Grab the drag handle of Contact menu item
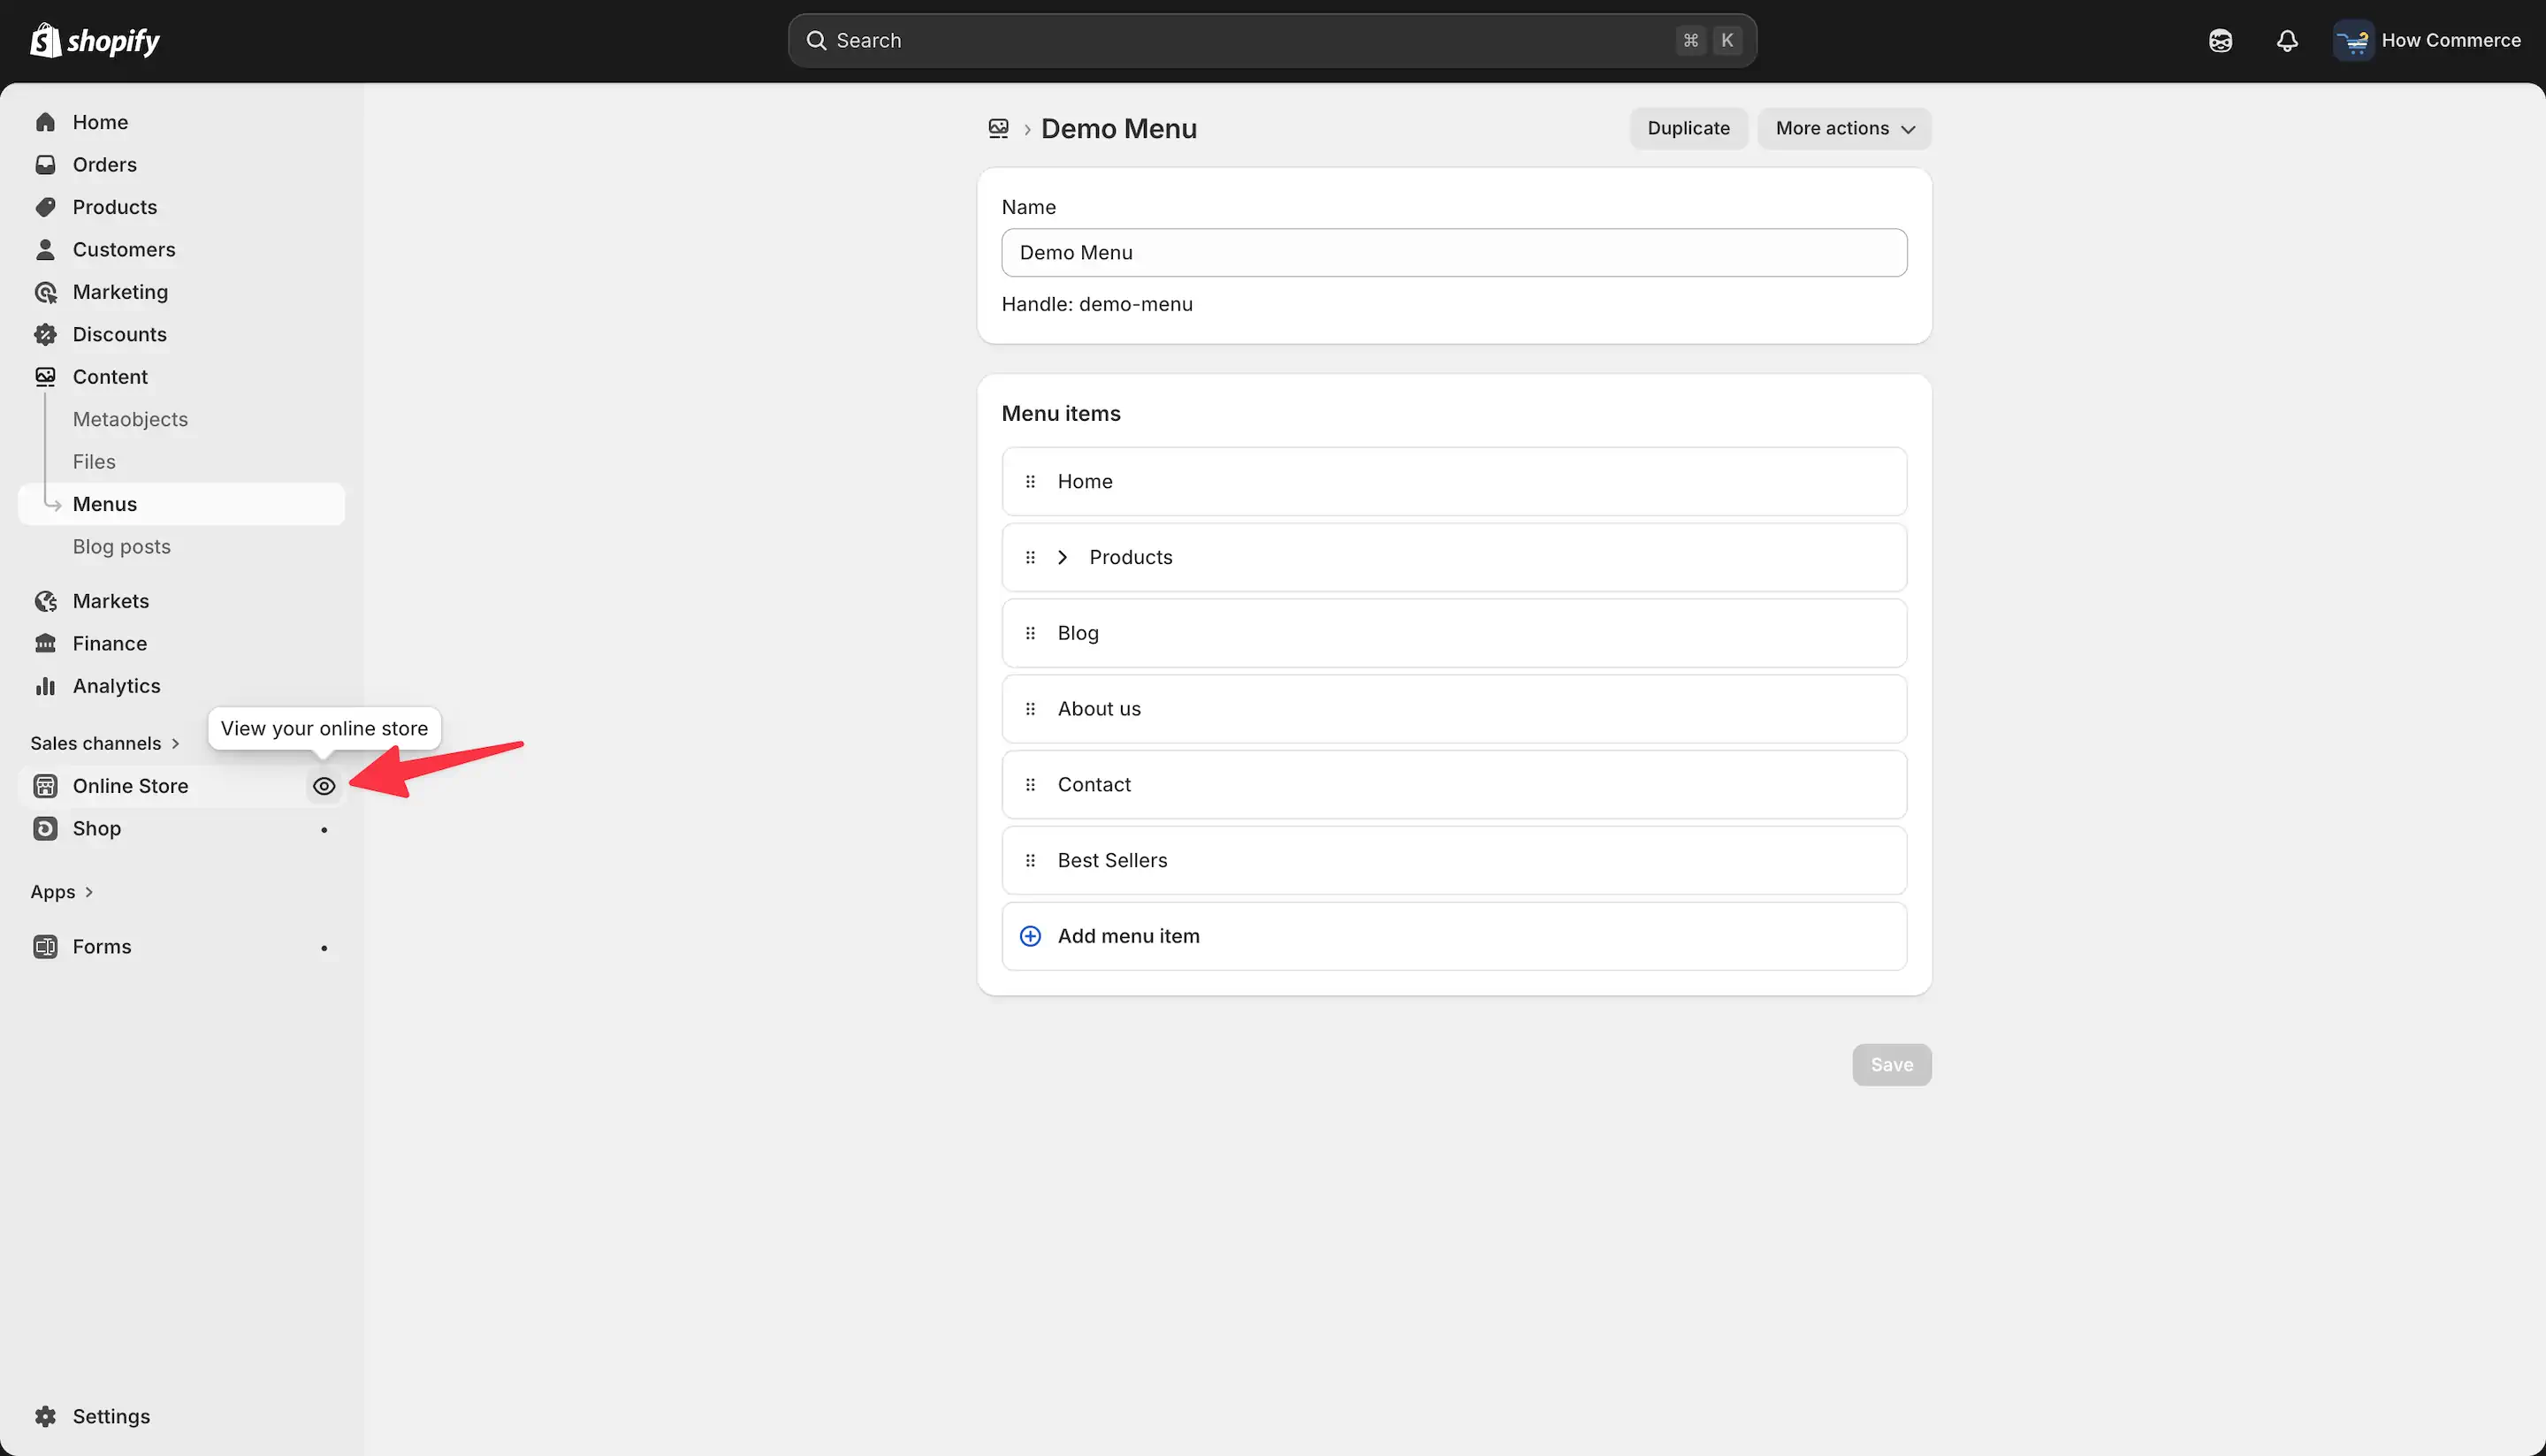 1030,785
